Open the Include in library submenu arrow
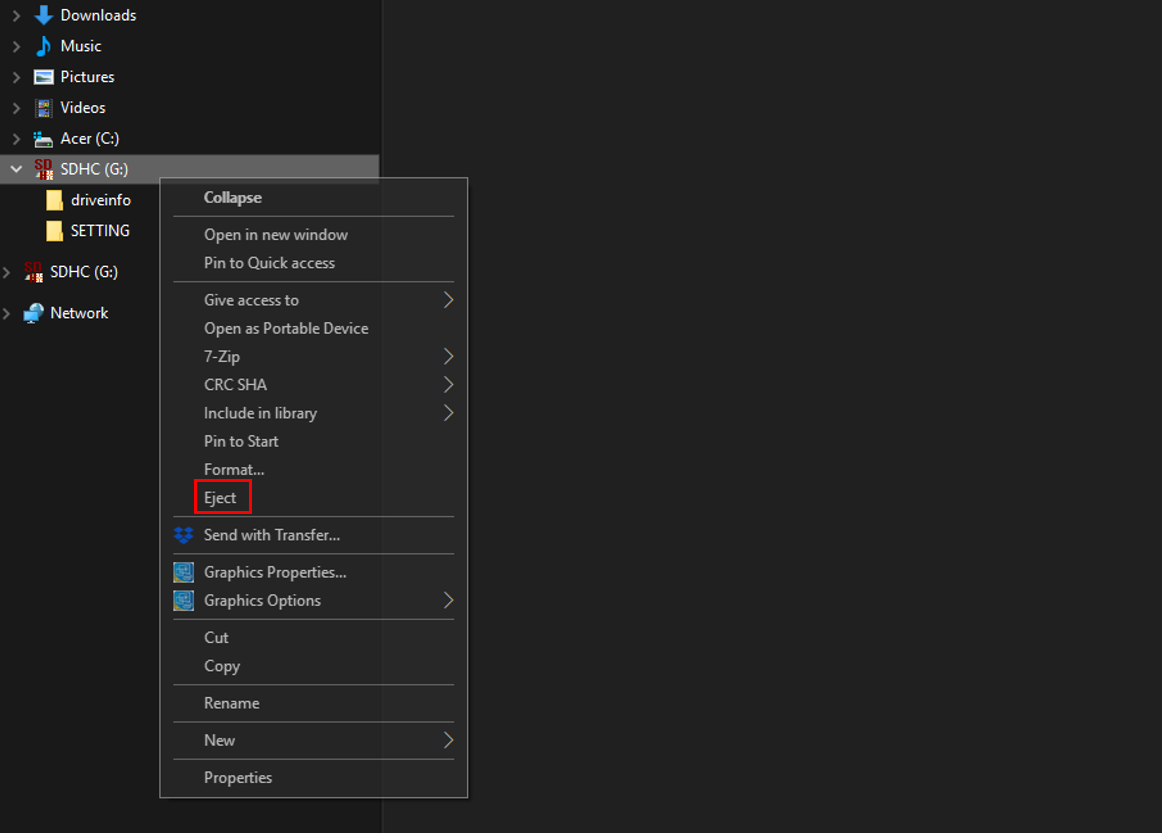This screenshot has width=1163, height=833. (448, 412)
